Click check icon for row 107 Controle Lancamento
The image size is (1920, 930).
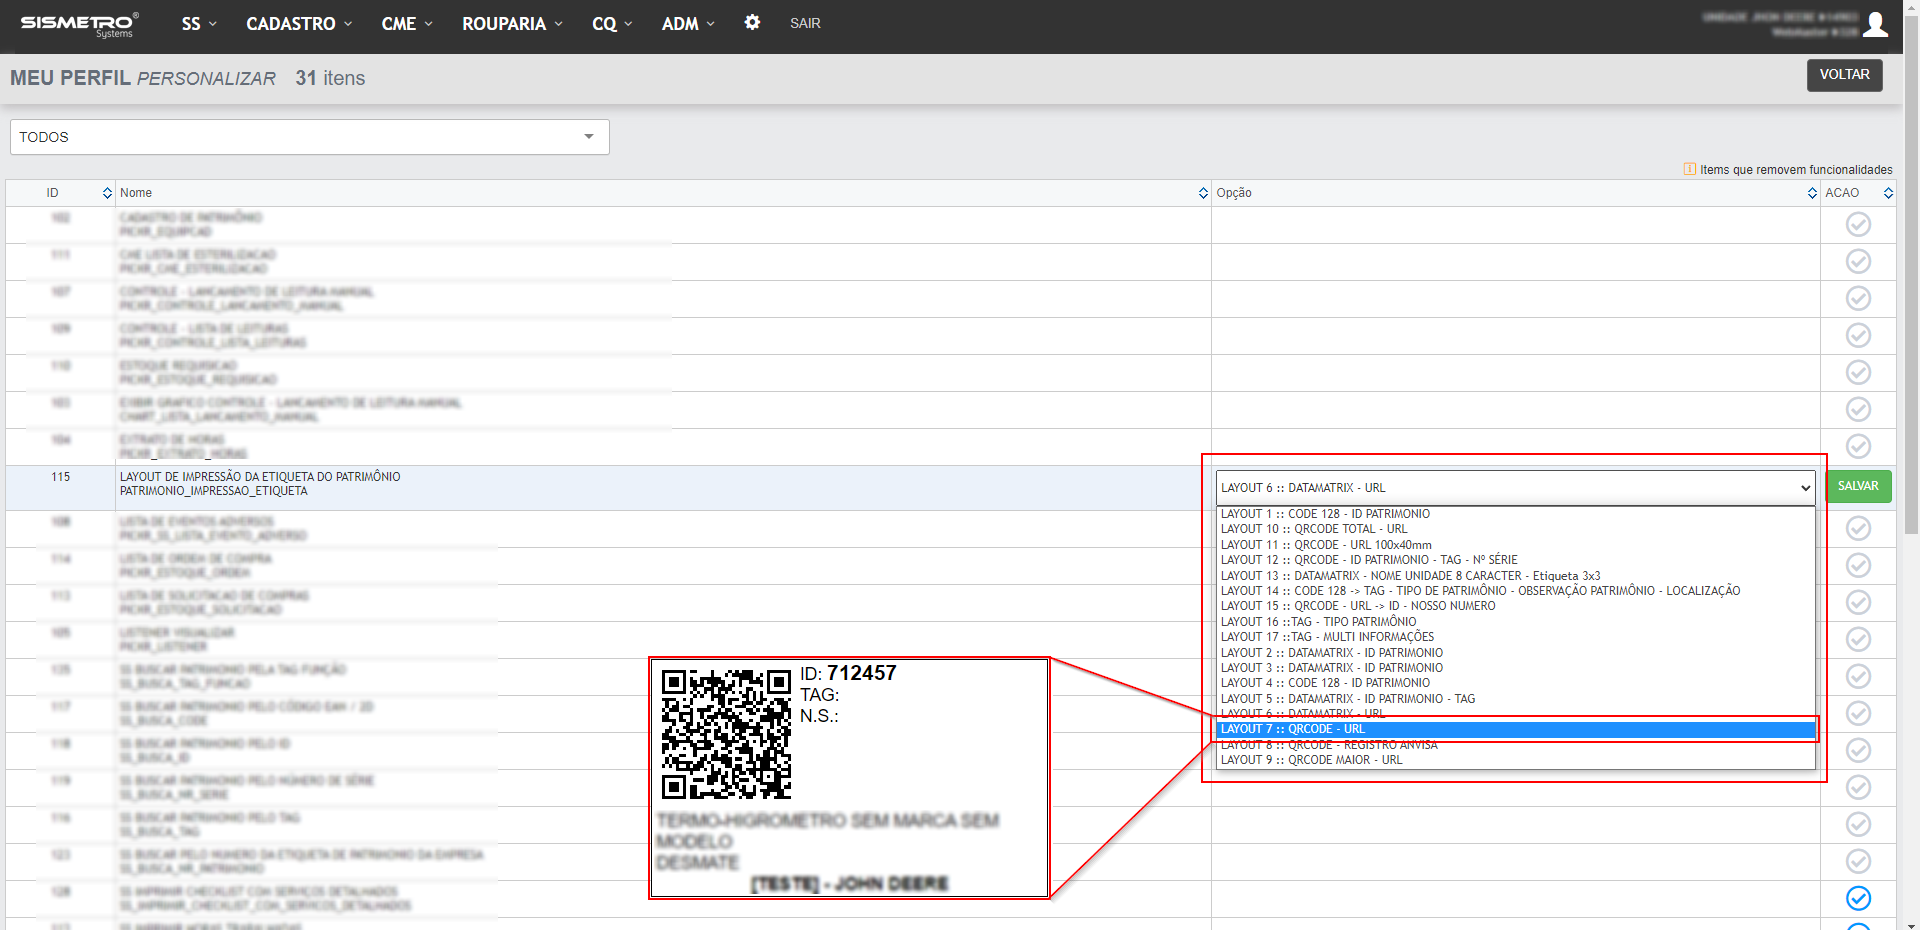tap(1858, 298)
